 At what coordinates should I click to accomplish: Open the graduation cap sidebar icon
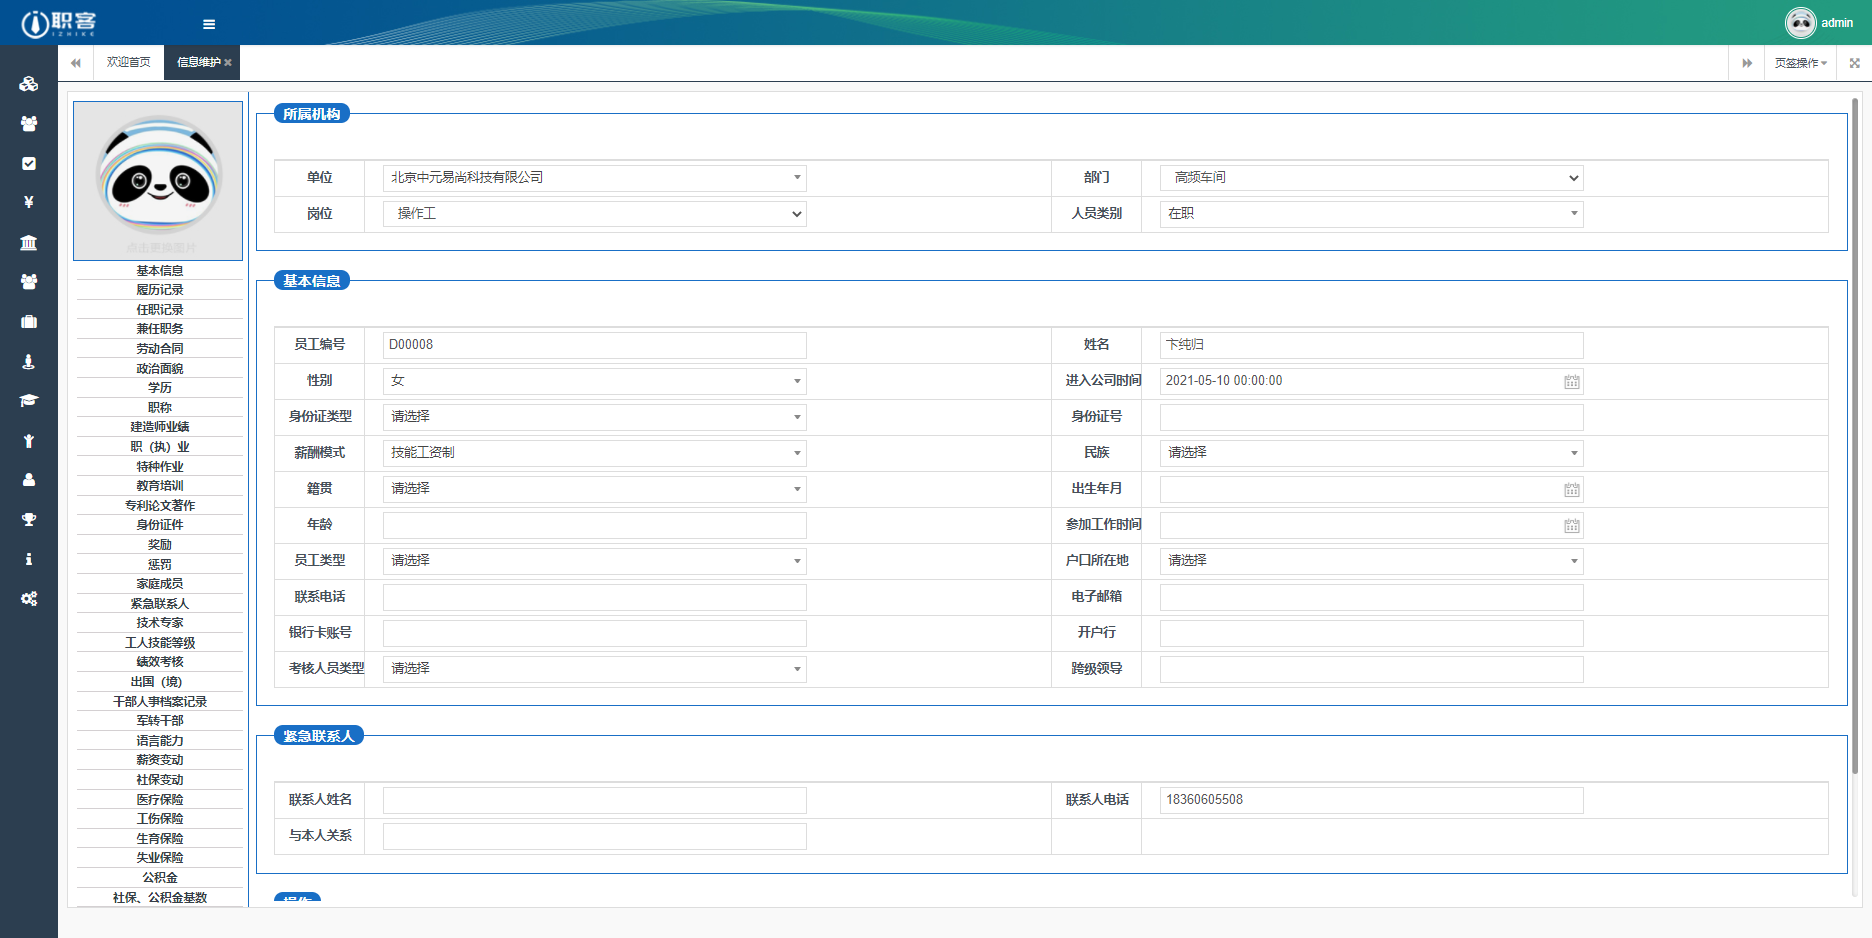[x=29, y=400]
